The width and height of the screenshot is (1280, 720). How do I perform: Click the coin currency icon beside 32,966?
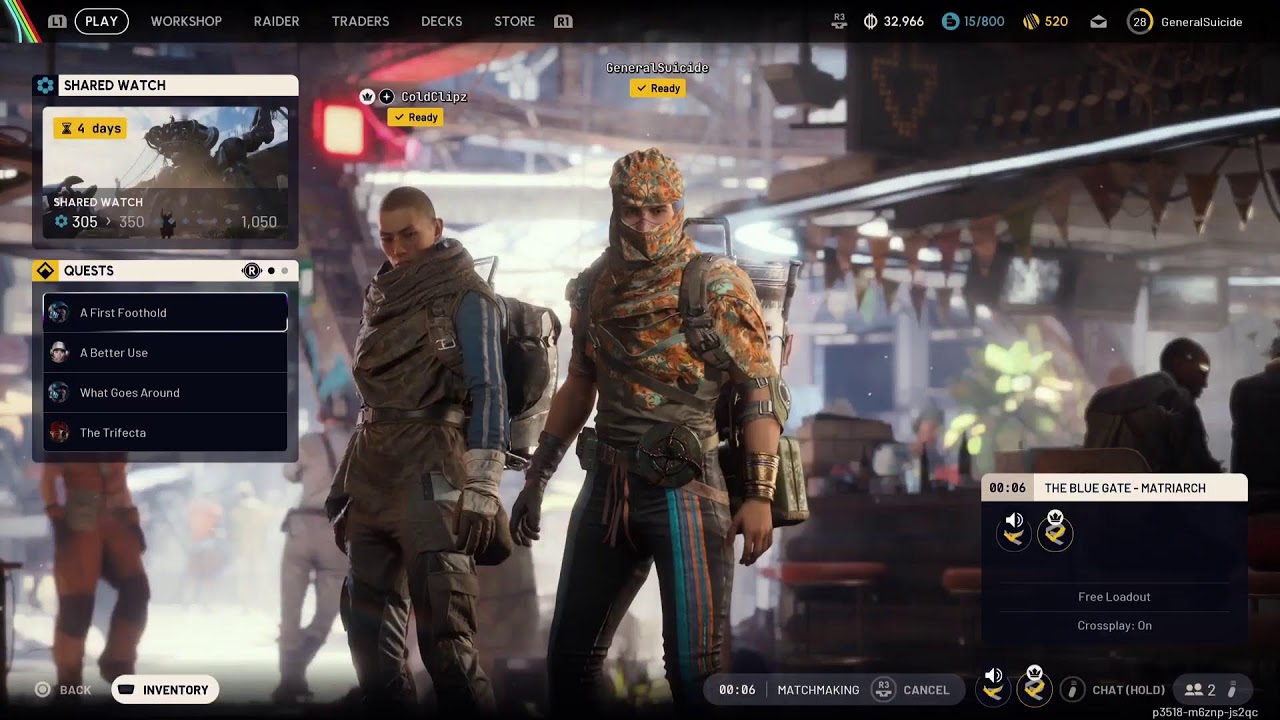click(870, 21)
